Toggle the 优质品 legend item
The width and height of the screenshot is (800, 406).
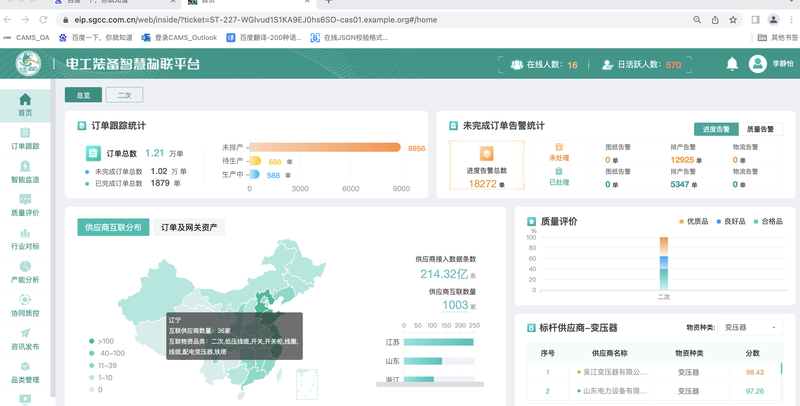pyautogui.click(x=693, y=221)
